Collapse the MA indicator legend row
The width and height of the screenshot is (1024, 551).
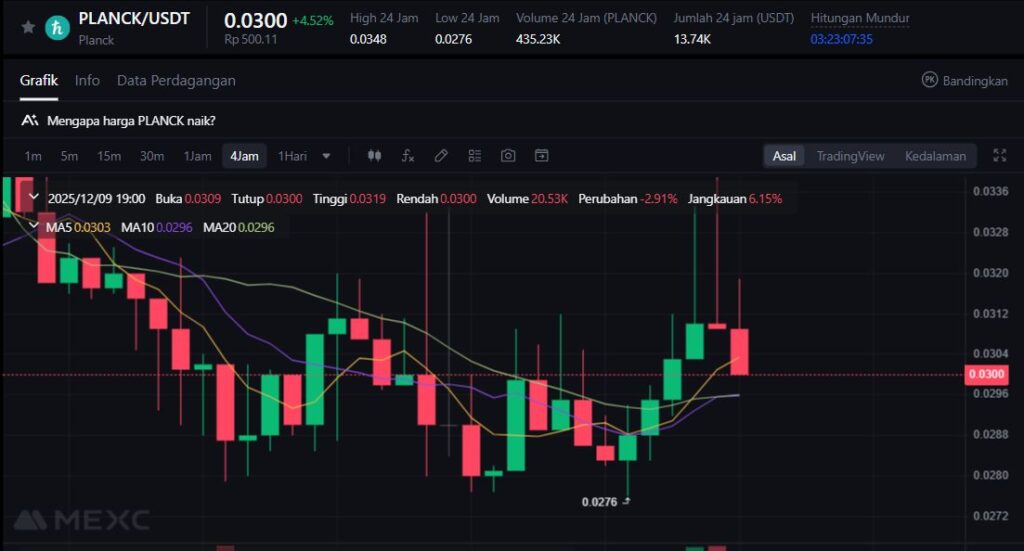tap(33, 227)
